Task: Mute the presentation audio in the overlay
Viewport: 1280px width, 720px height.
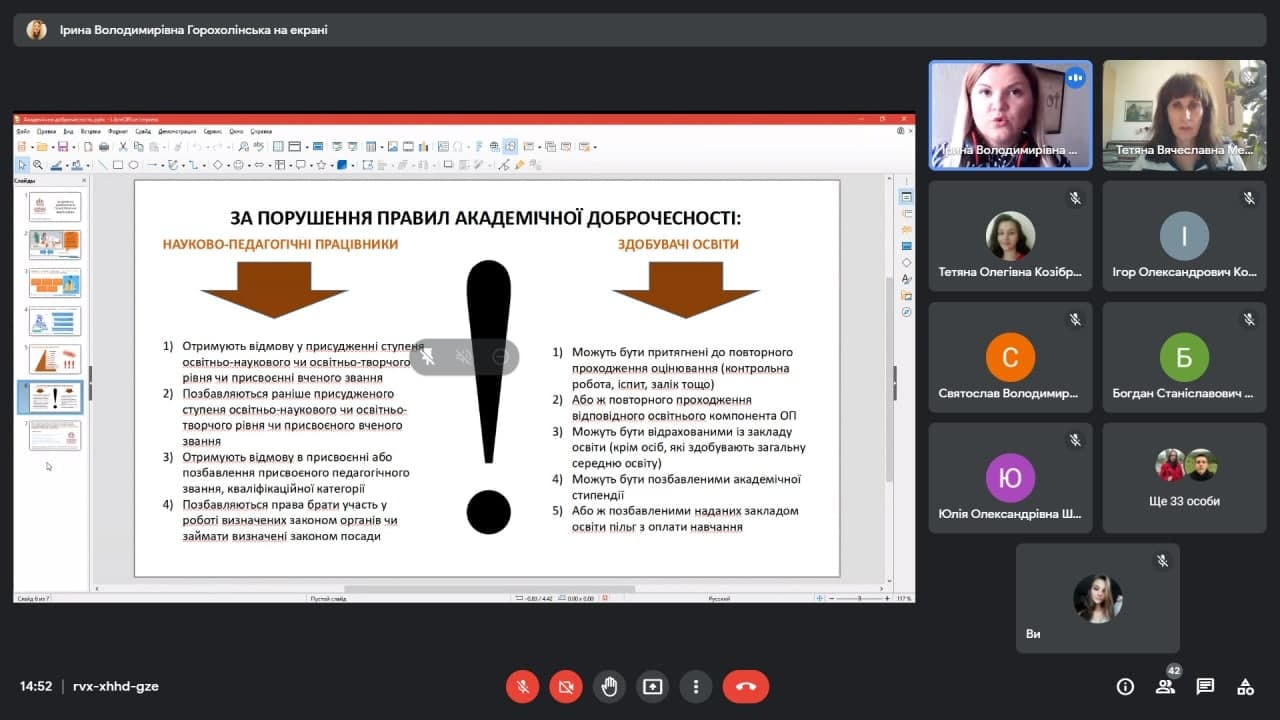Action: pos(463,356)
